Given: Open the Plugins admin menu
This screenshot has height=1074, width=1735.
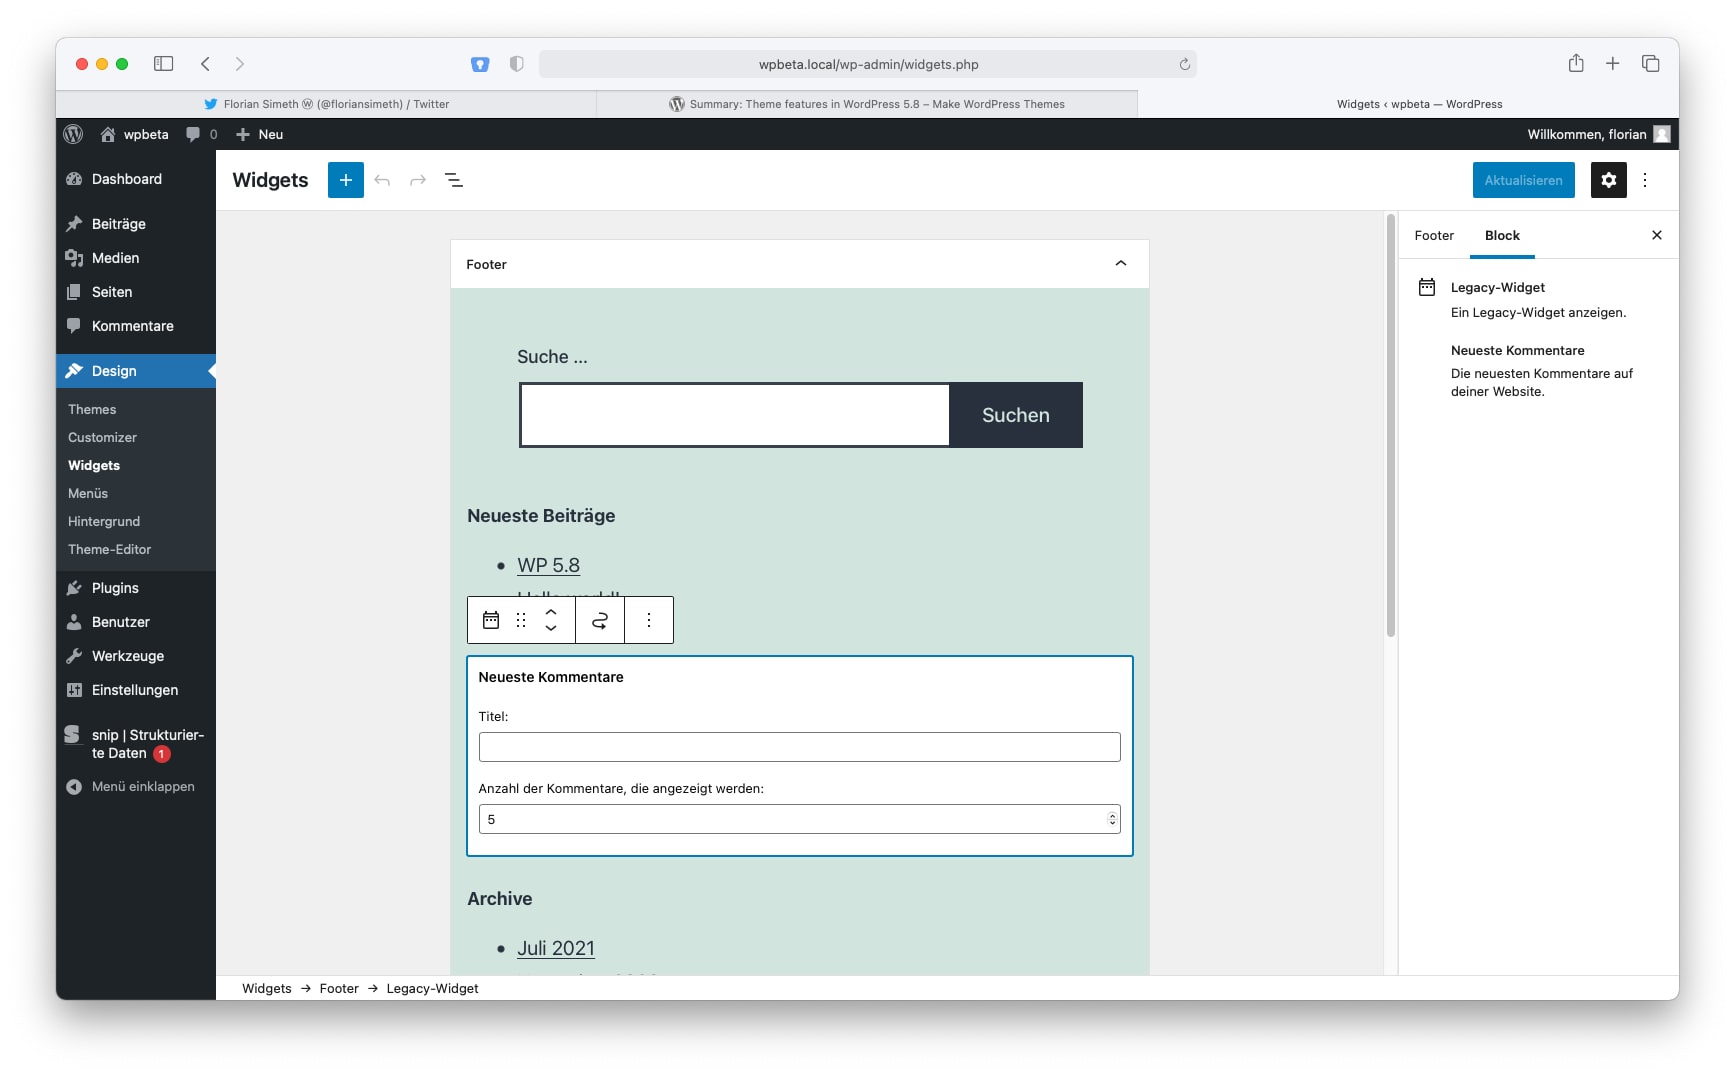Looking at the screenshot, I should coord(115,588).
